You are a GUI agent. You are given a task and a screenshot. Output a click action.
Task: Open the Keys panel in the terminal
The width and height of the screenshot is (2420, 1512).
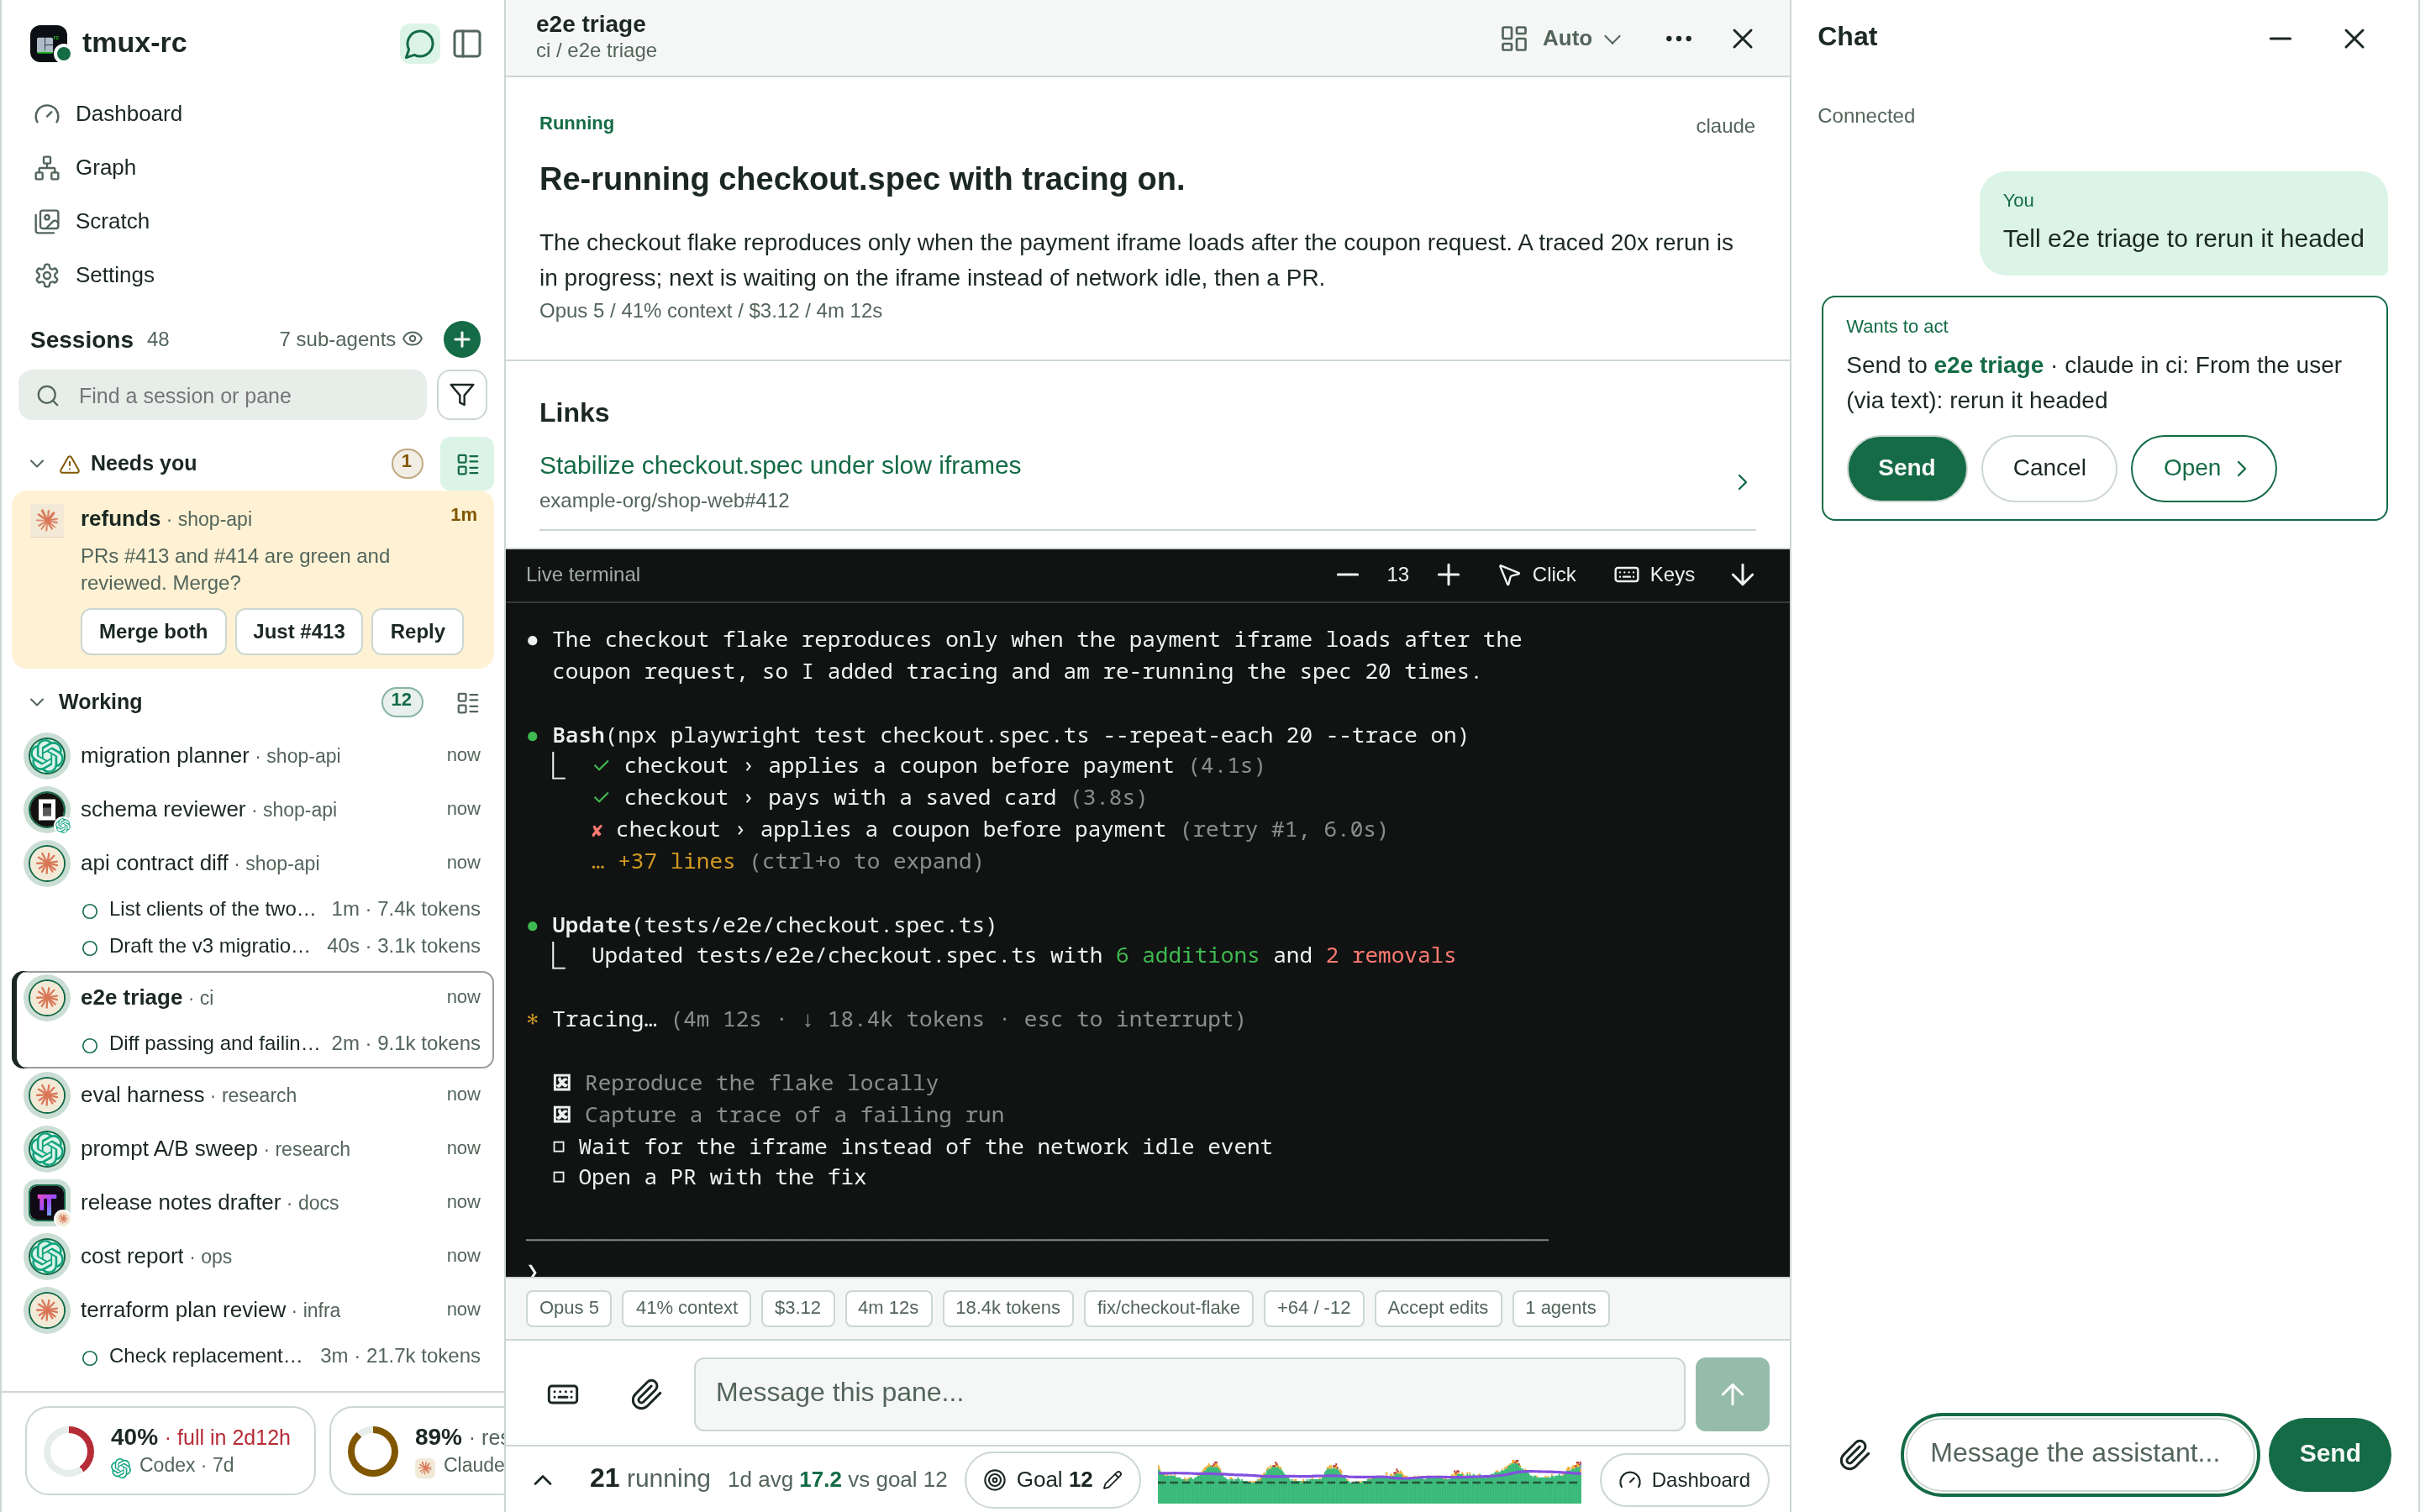[x=1654, y=575]
